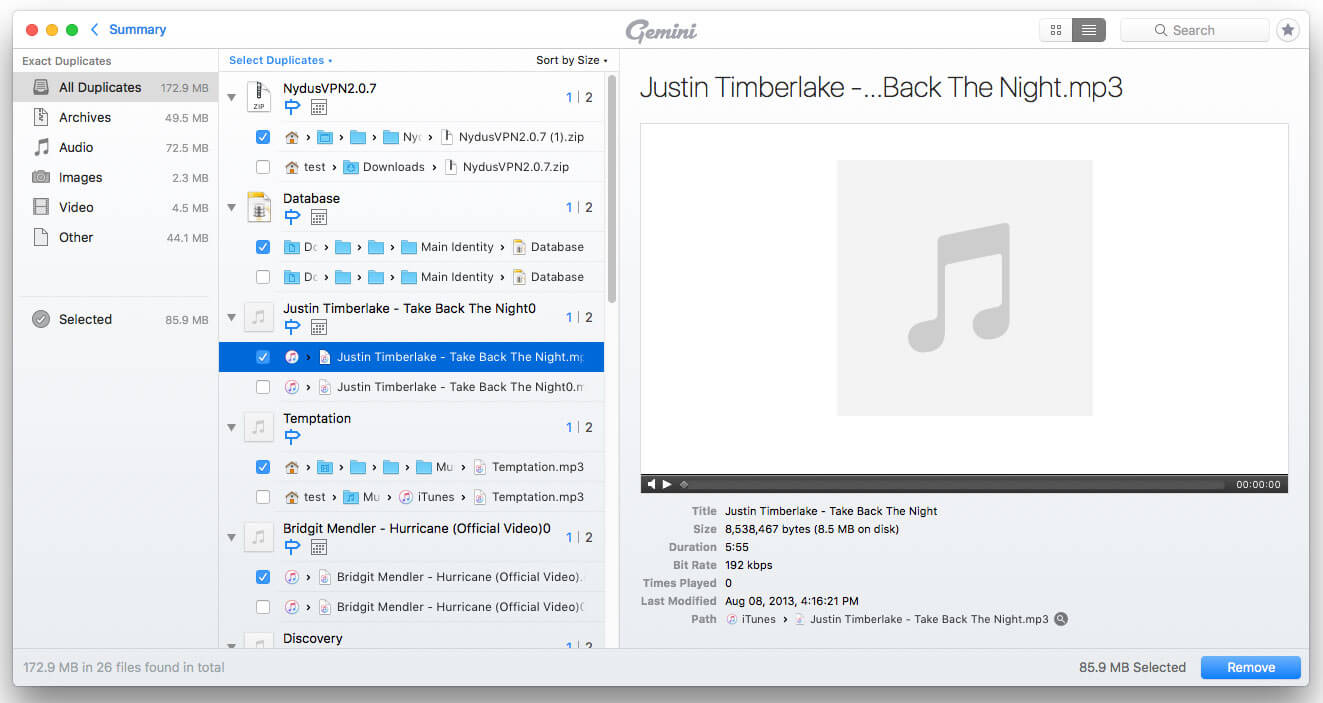Uncheck highlighted Take Back The Night.mp3 checkbox
1323x703 pixels.
pos(263,357)
